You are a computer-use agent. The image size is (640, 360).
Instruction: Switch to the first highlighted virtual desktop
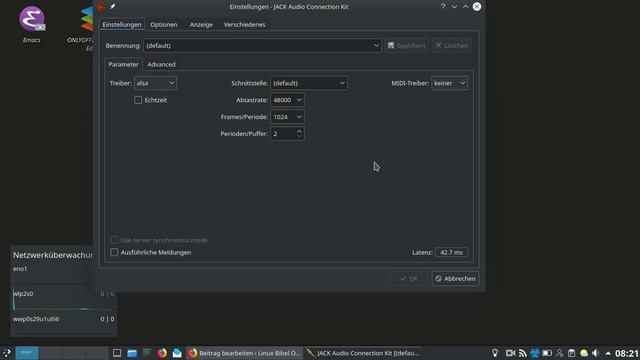point(27,353)
